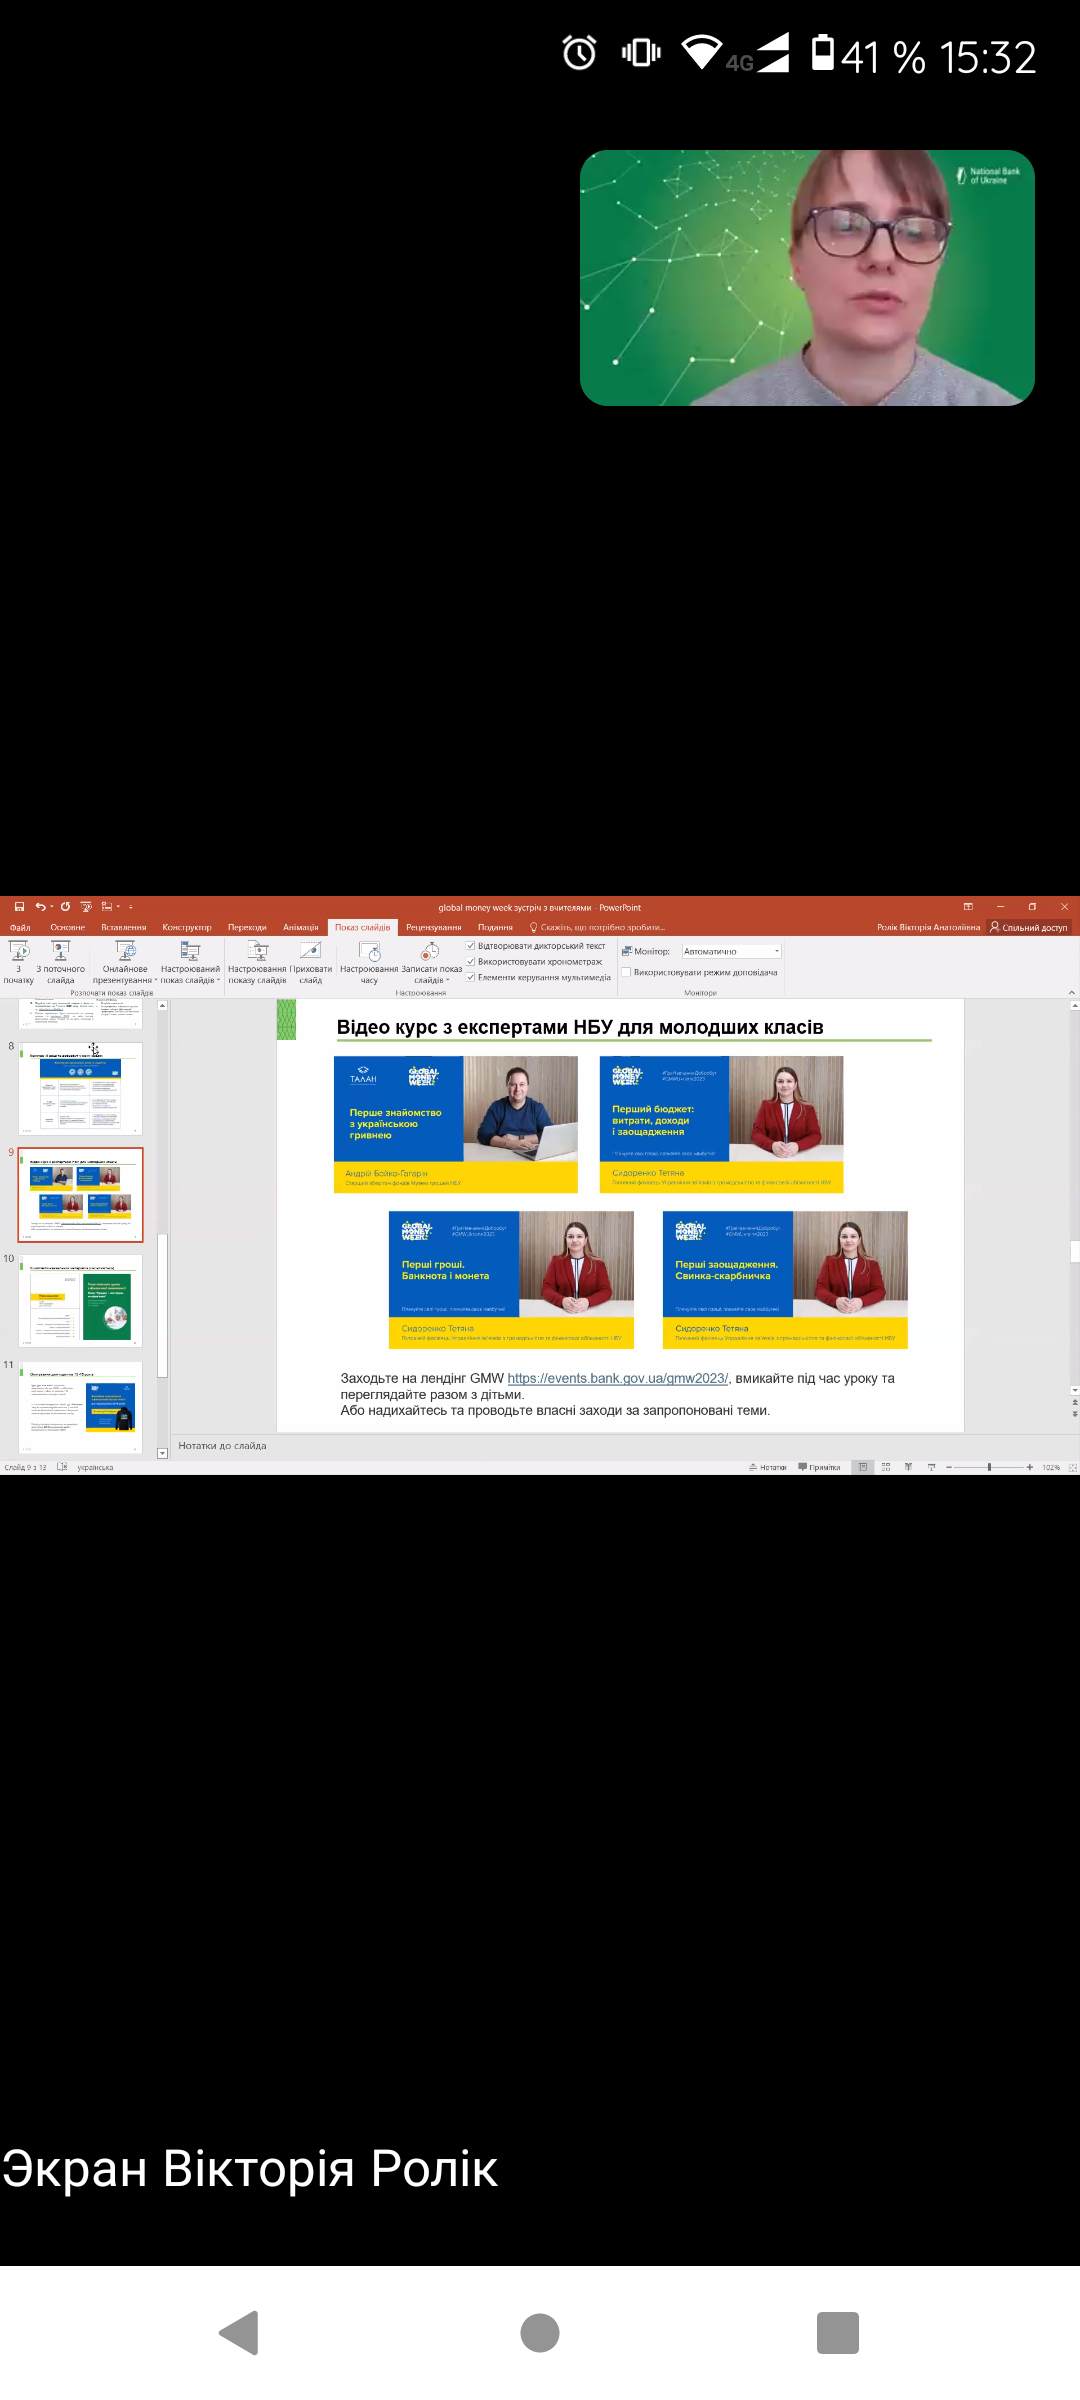Click the 'Скажіть, що потрібно зробити' search field

click(597, 928)
